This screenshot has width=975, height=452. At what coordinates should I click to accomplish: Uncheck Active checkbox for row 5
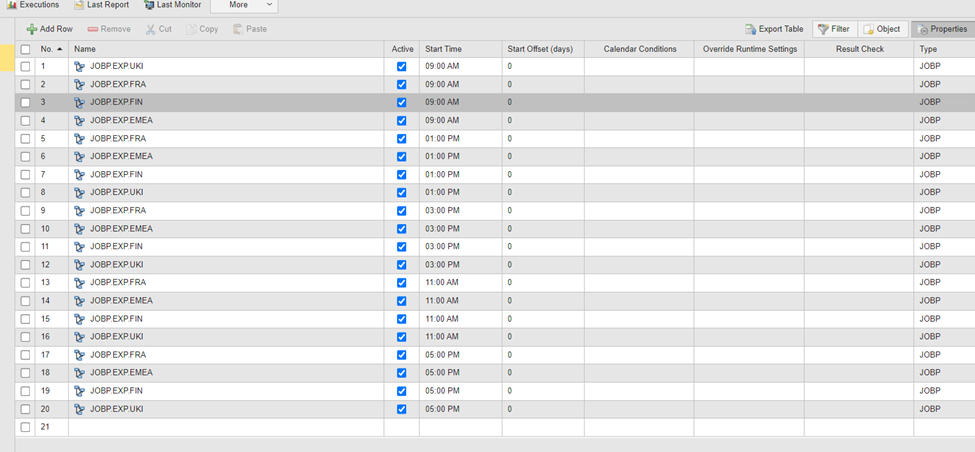coord(402,138)
